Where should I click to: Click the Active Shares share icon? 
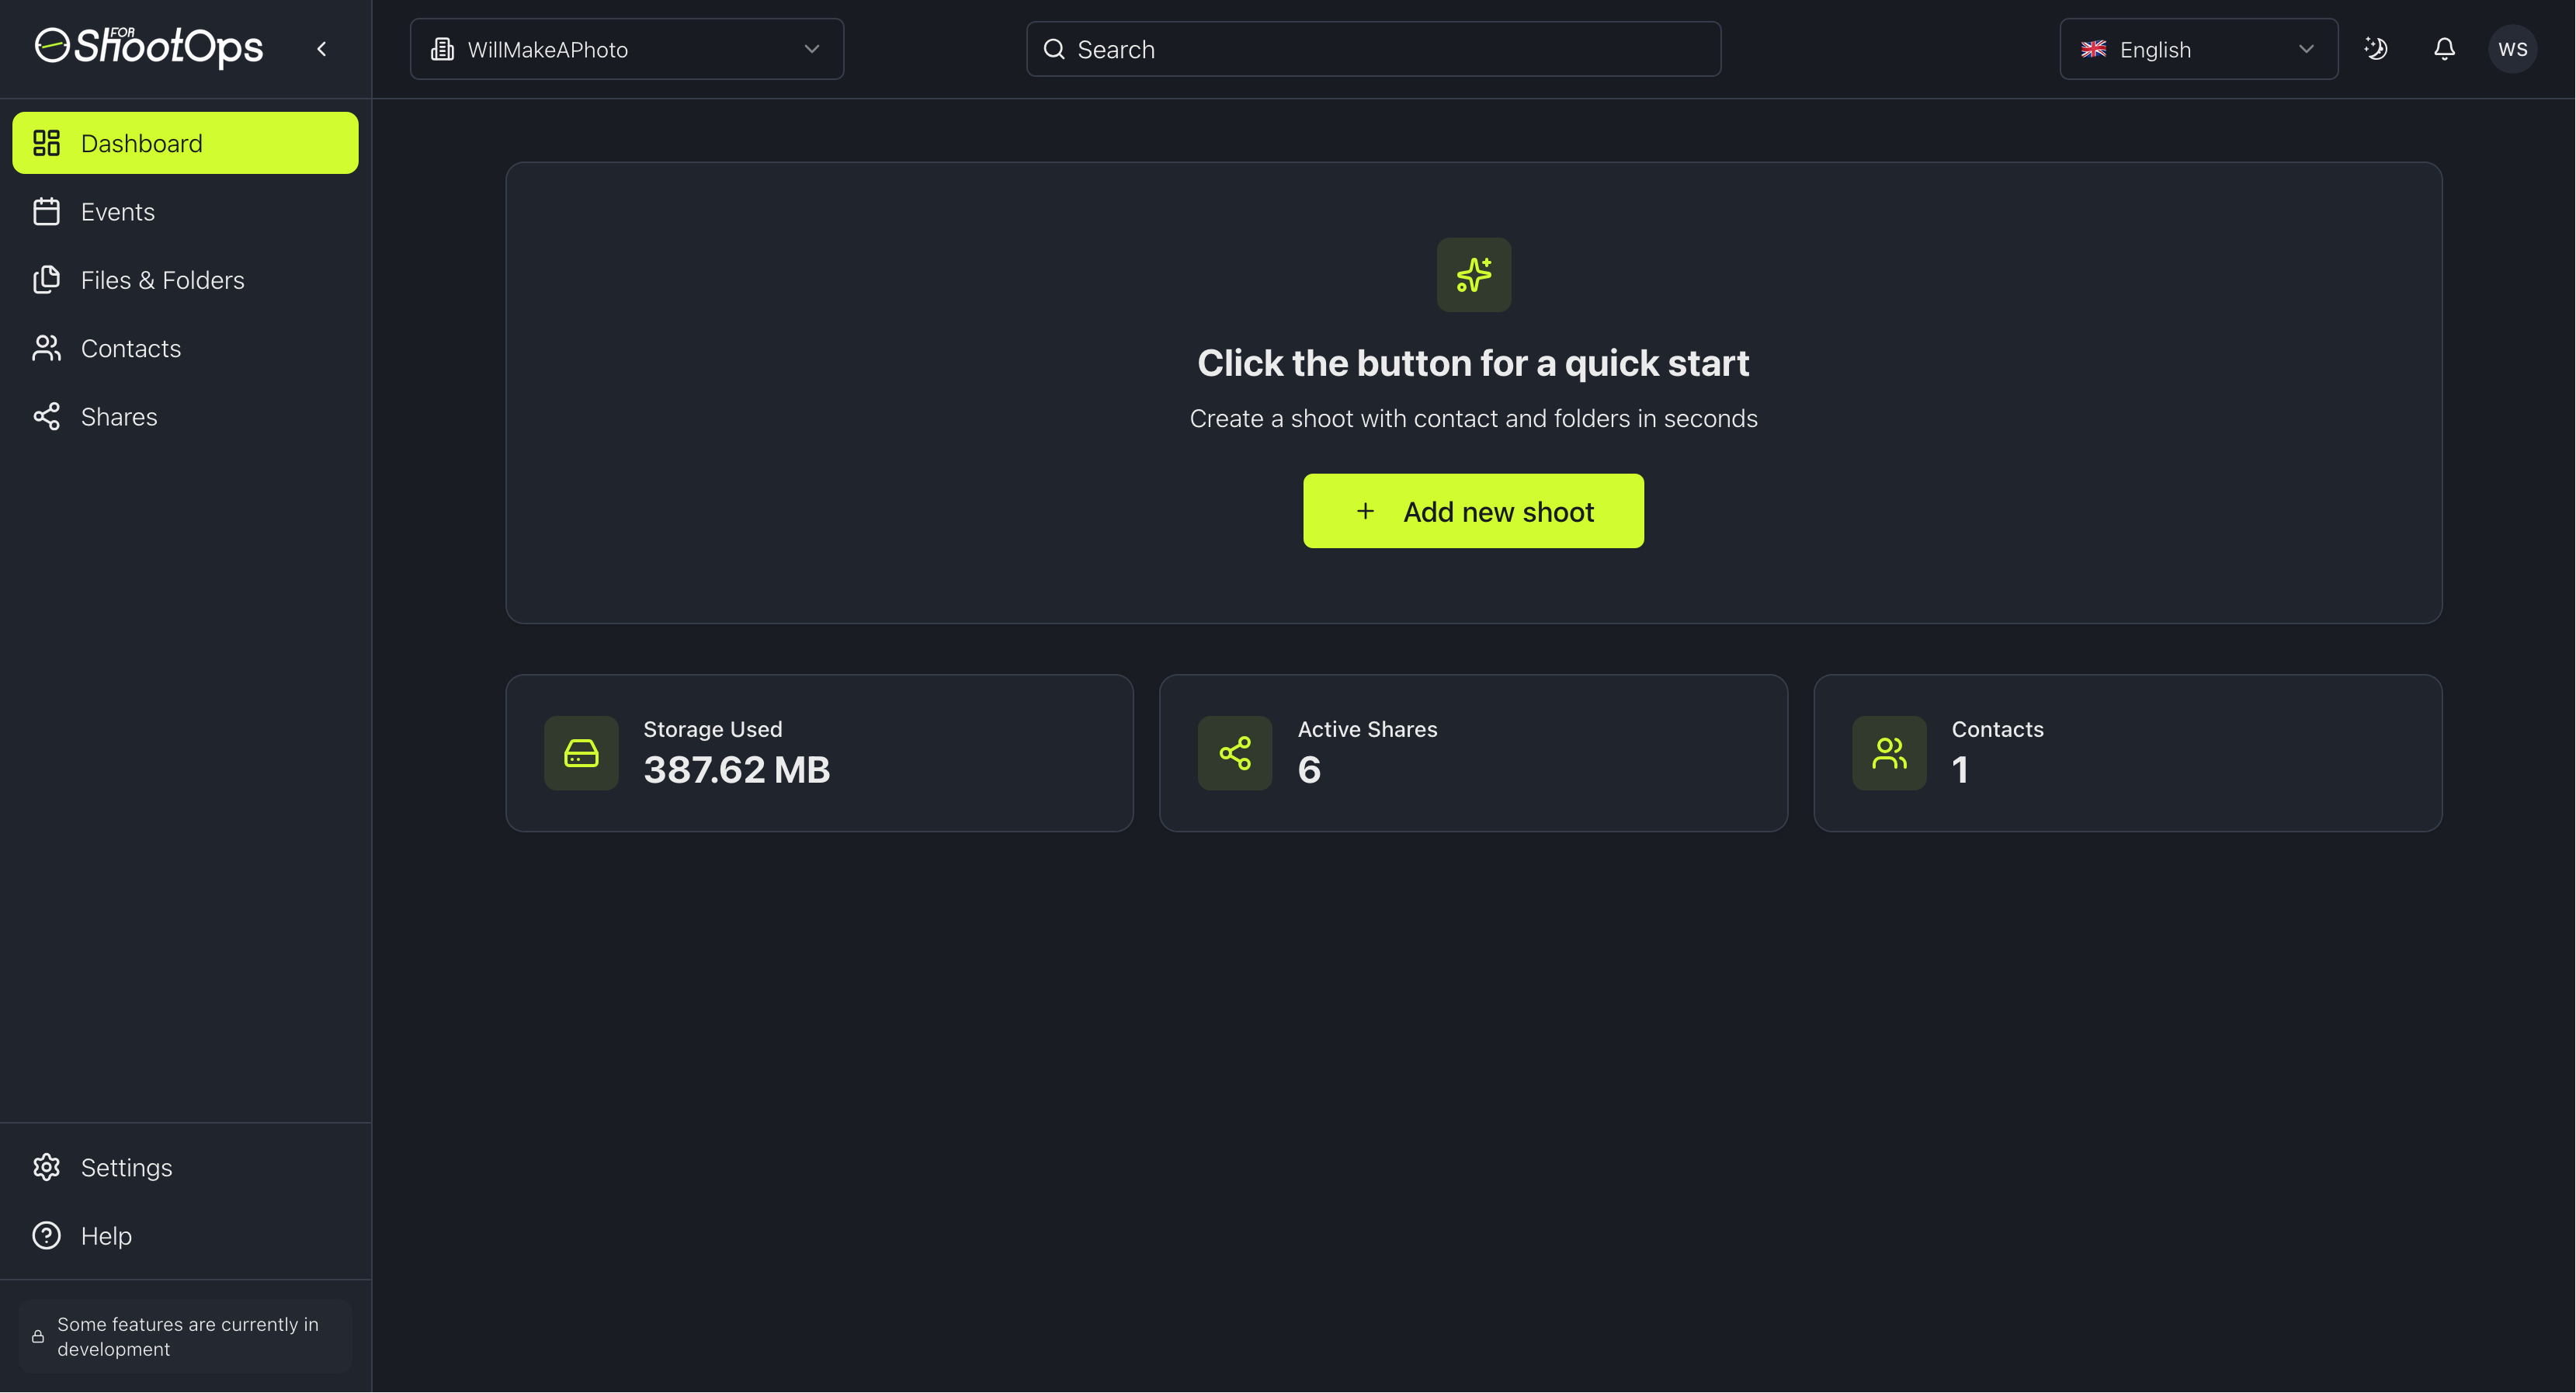pos(1234,753)
